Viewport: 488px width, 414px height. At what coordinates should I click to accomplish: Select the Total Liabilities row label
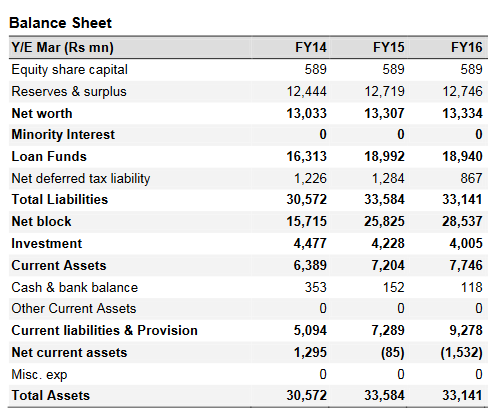click(x=60, y=199)
